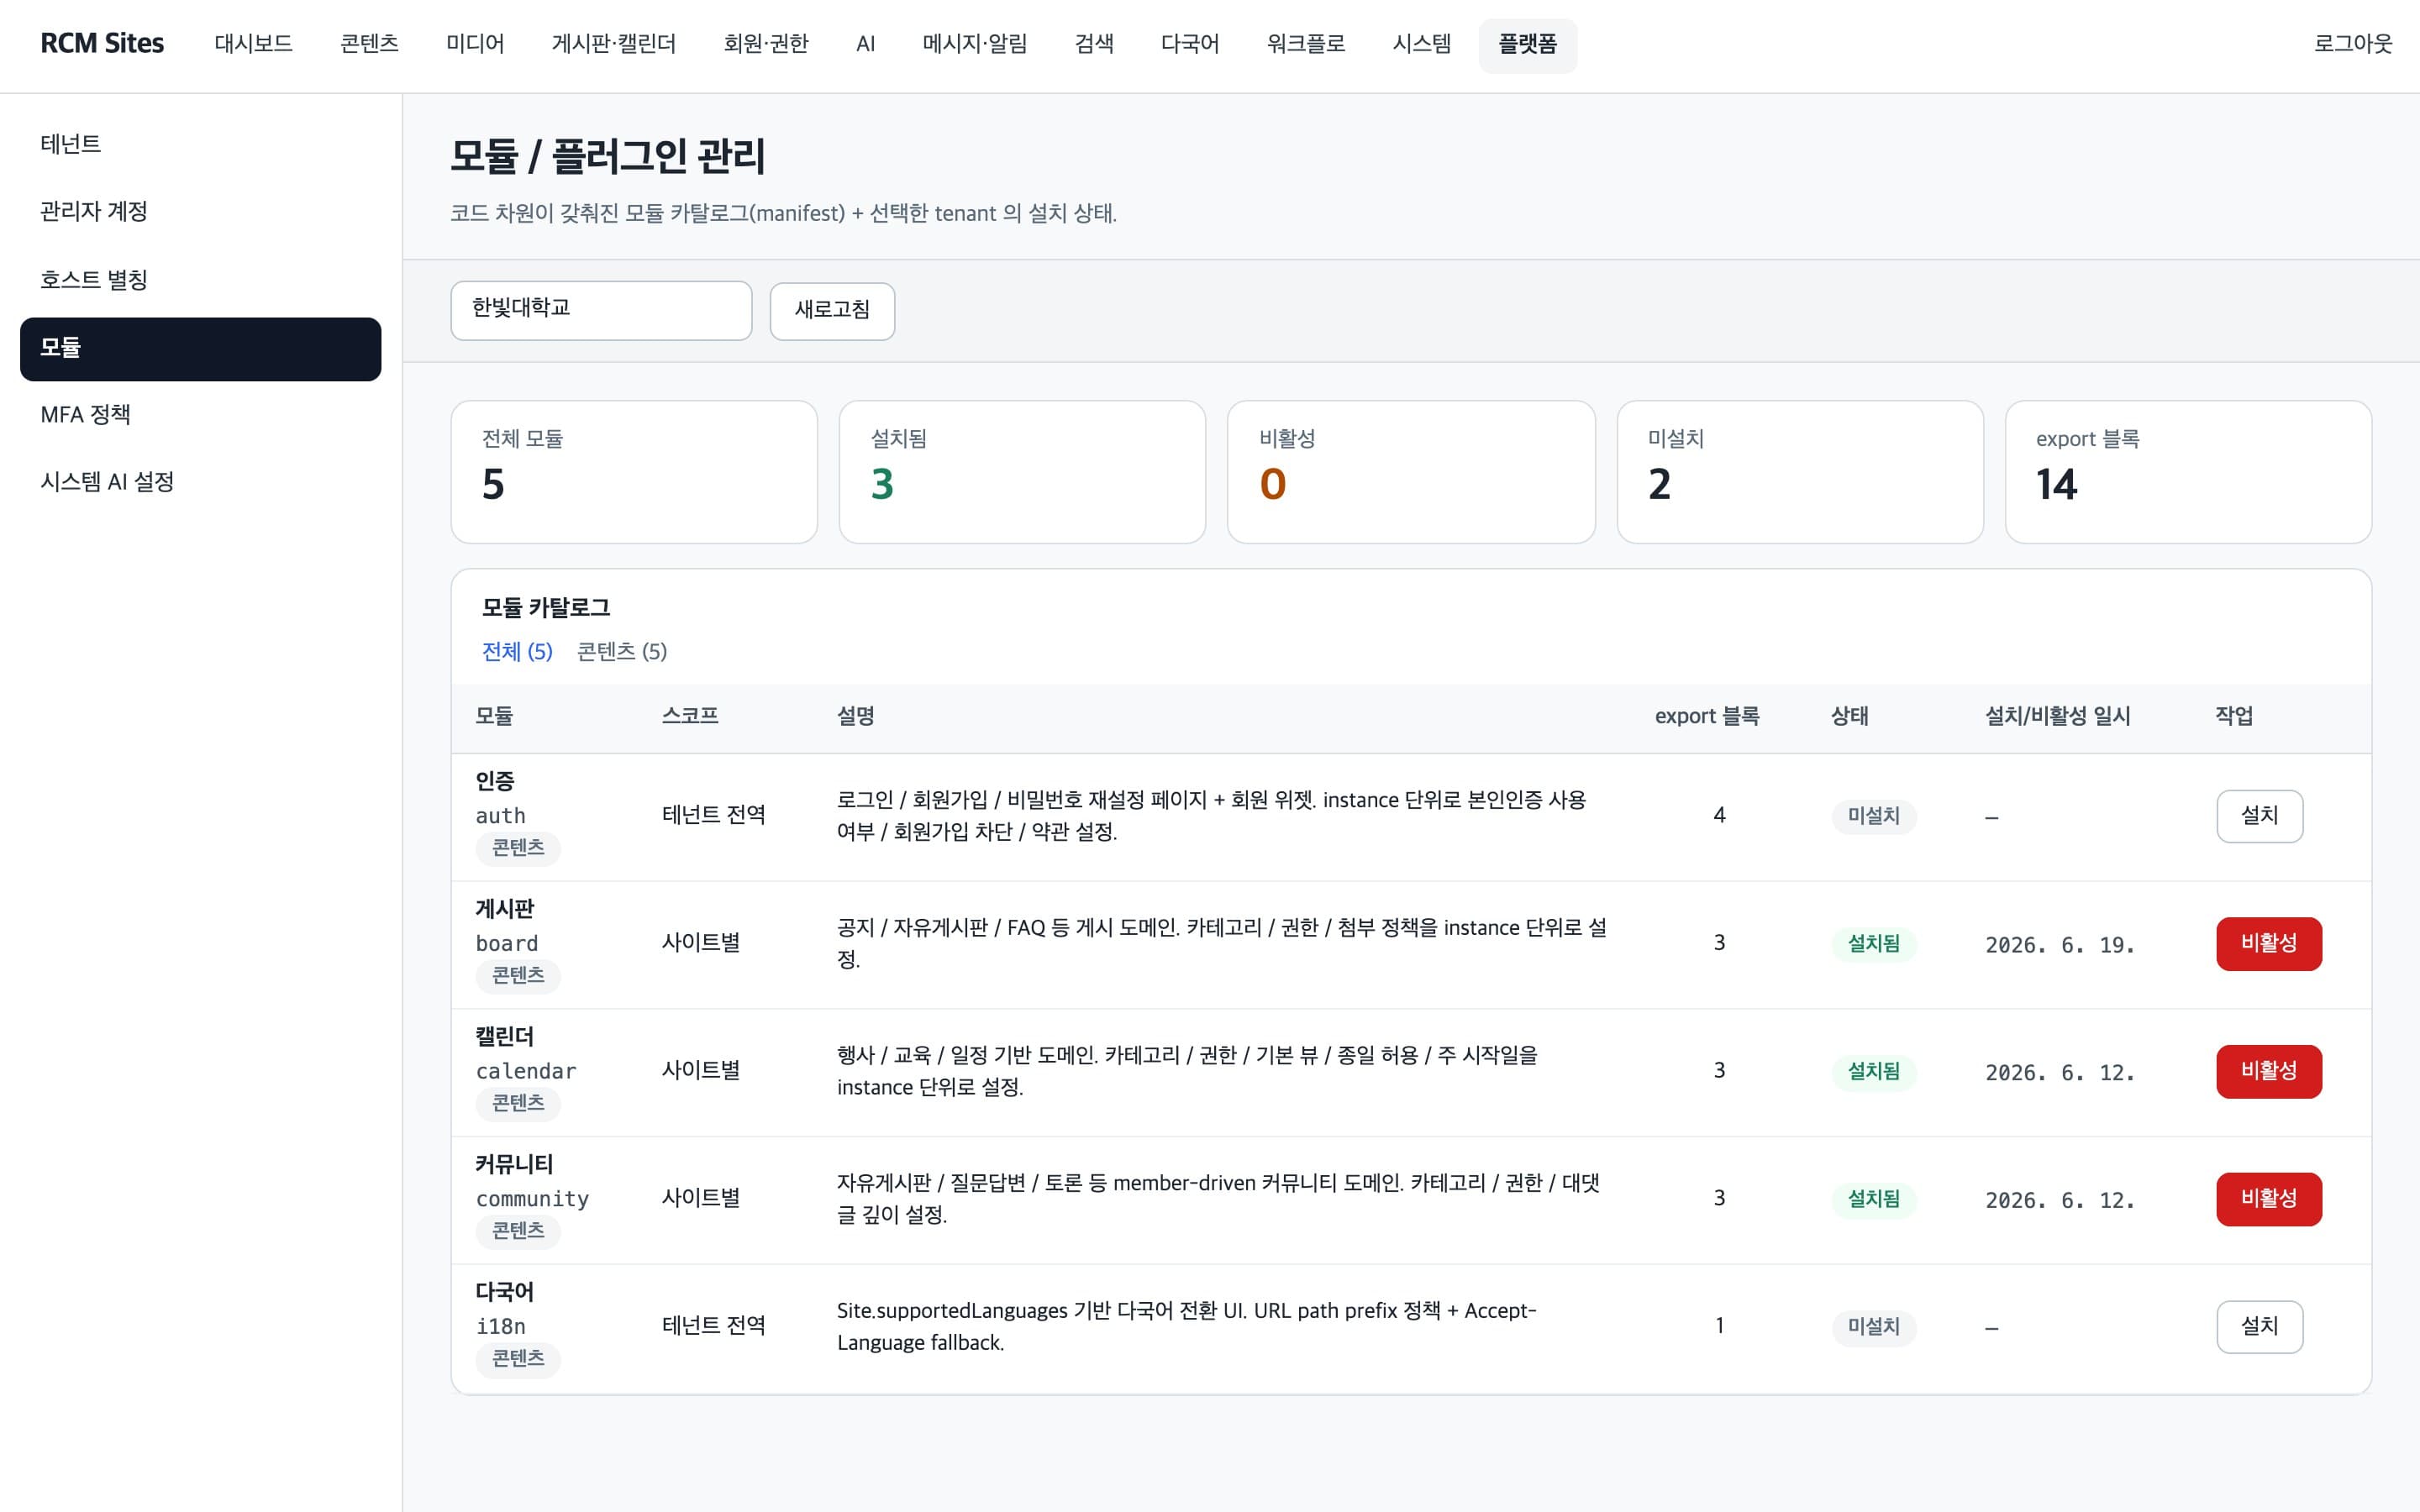Click 비활성 for the calendar module
This screenshot has height=1512, width=2420.
click(x=2268, y=1071)
